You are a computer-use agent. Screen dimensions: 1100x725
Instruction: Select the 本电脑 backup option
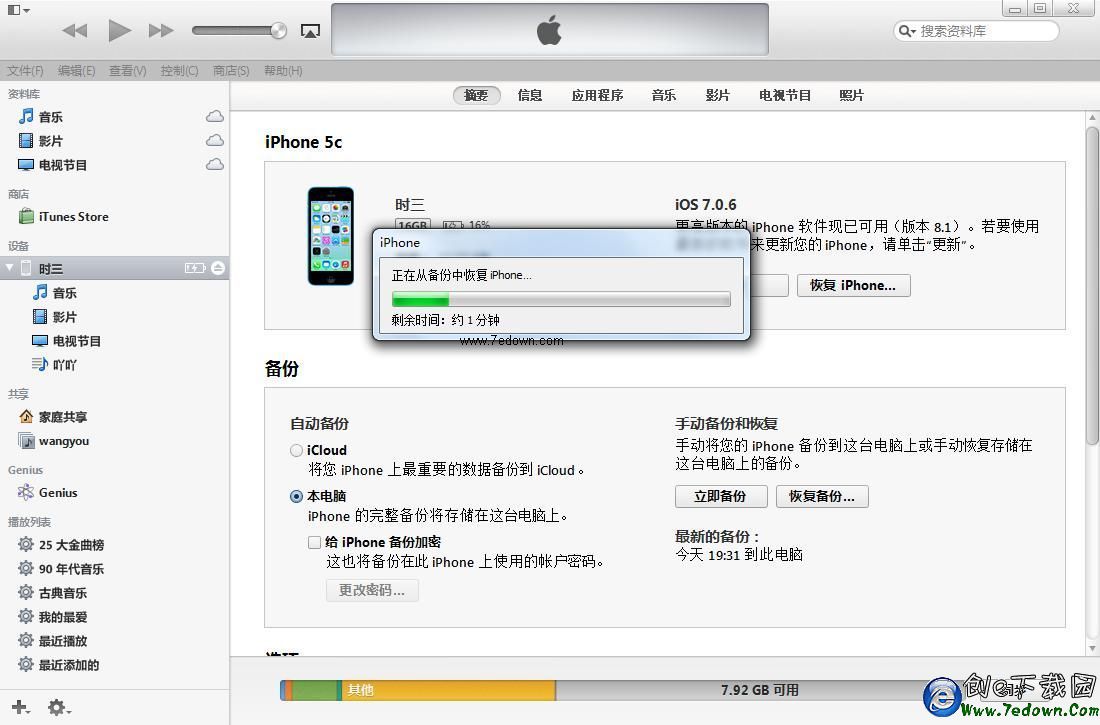[x=297, y=496]
